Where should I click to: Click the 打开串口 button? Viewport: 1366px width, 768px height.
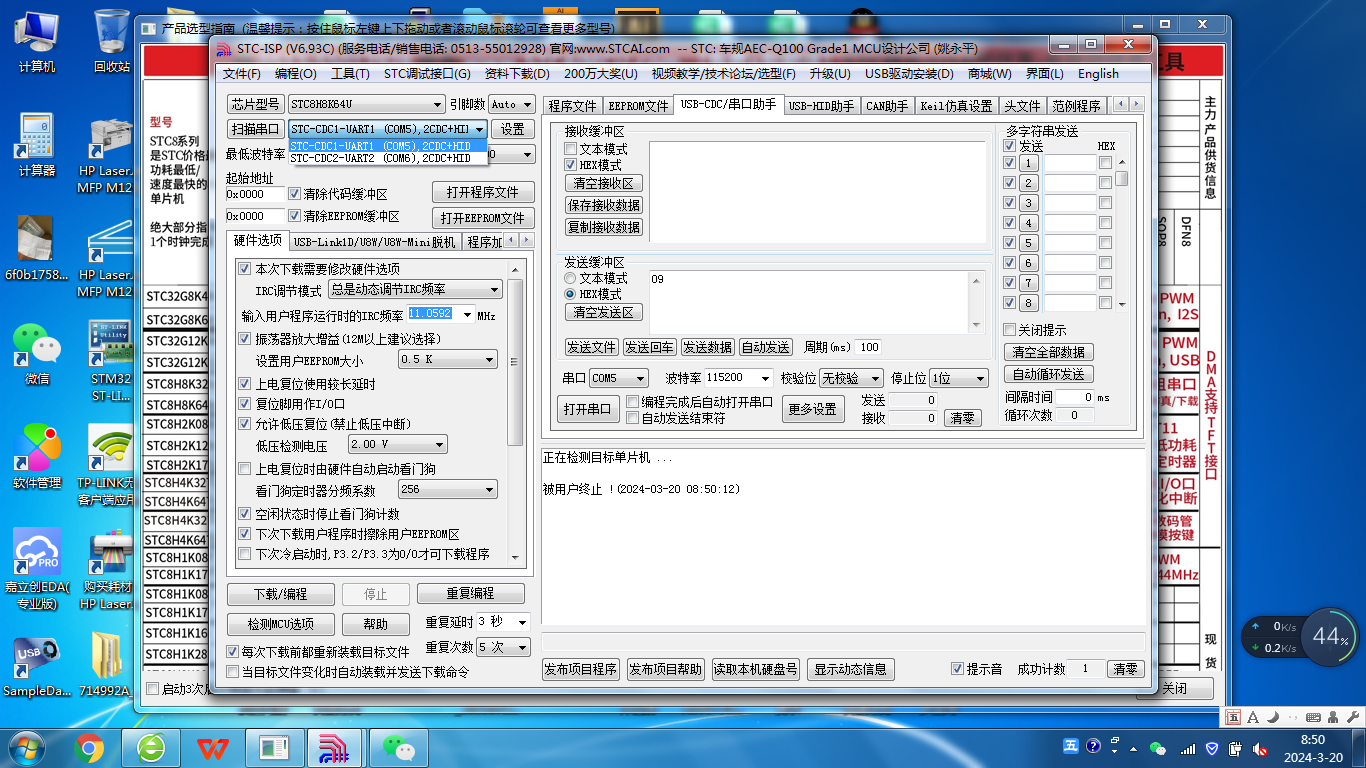click(x=586, y=409)
